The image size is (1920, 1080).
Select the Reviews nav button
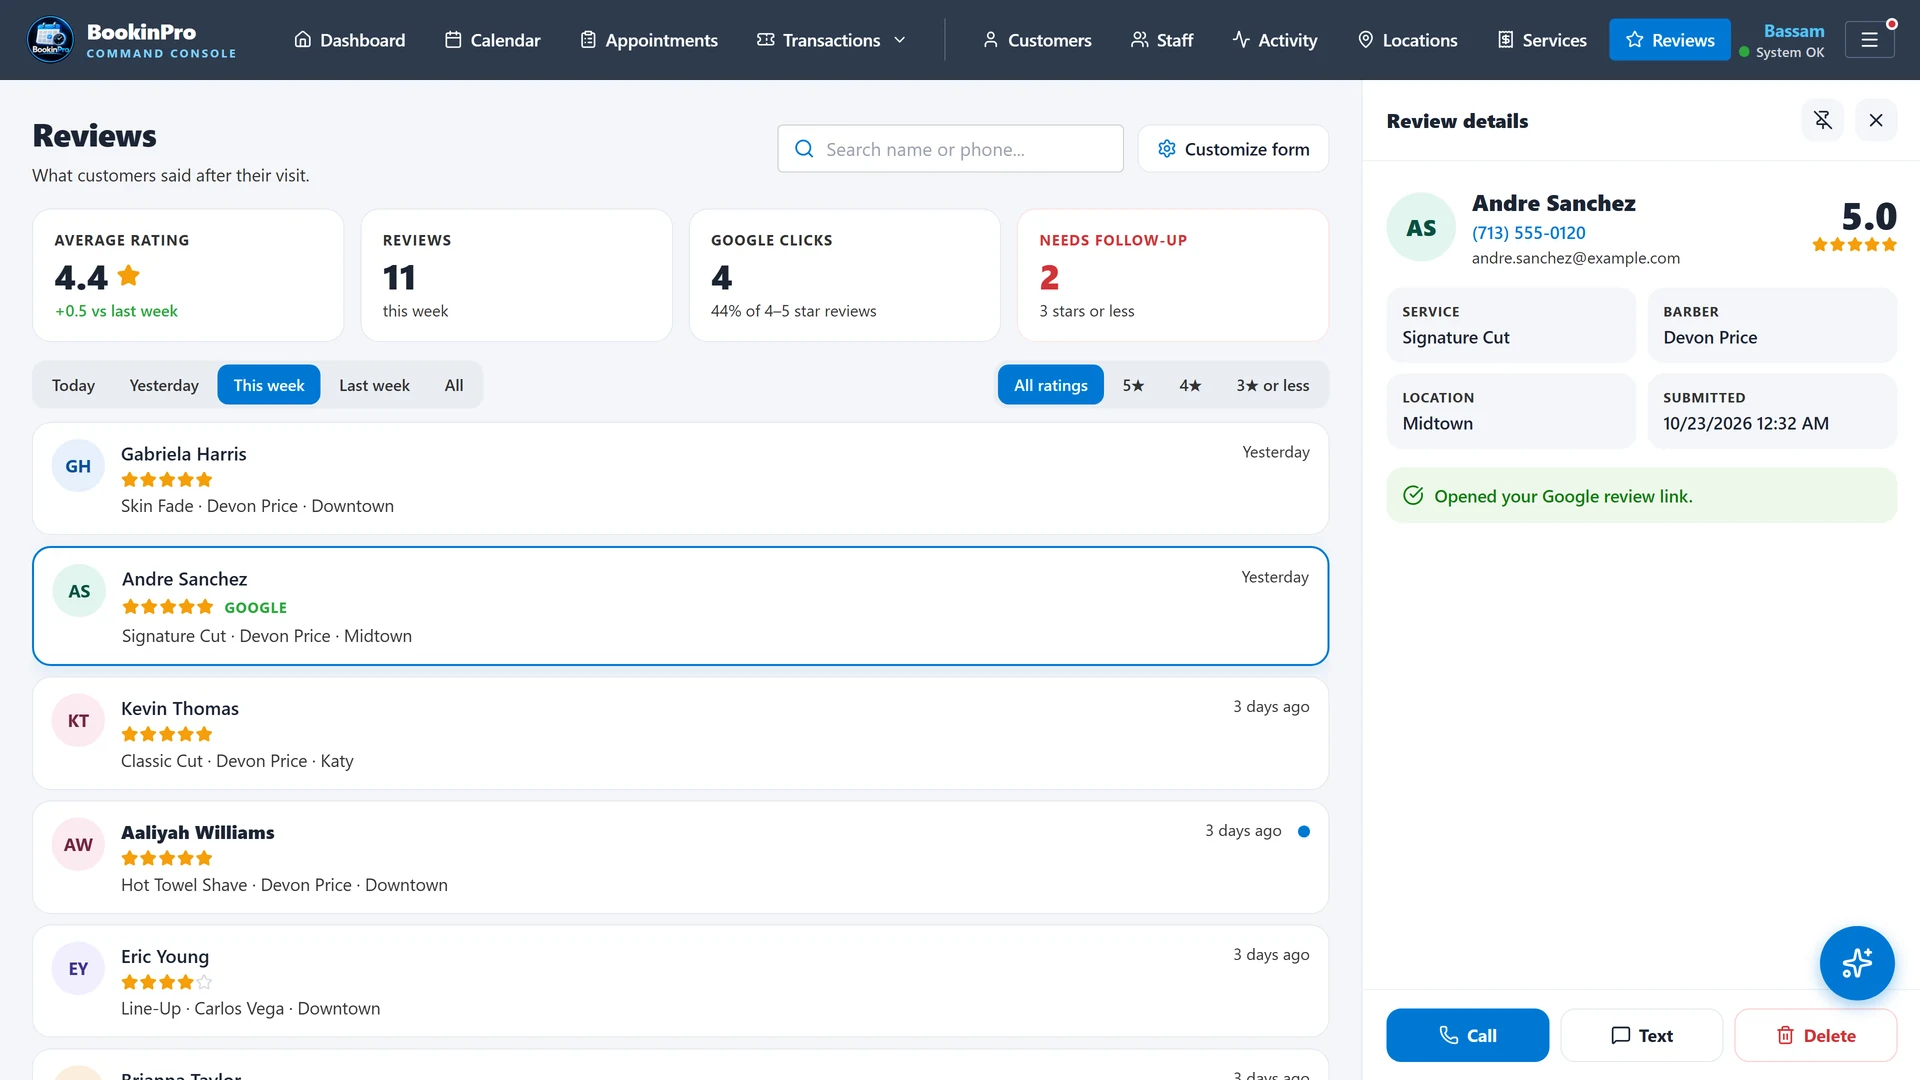1670,40
